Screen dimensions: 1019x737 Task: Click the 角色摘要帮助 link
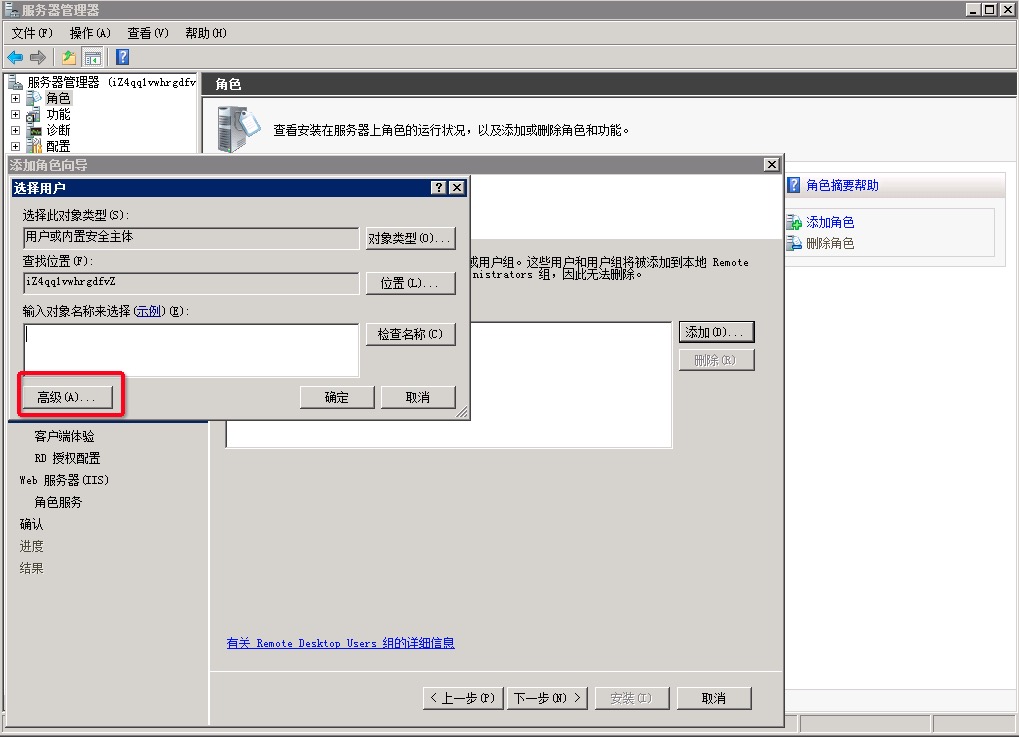pyautogui.click(x=842, y=185)
